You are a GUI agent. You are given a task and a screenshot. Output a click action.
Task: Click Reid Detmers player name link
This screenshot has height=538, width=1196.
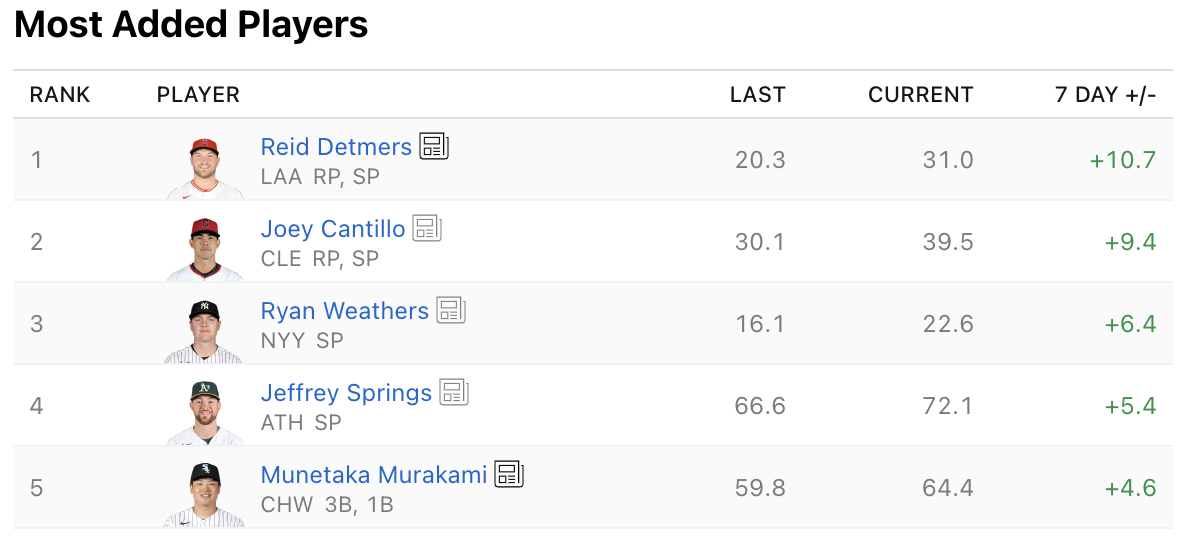[x=336, y=147]
